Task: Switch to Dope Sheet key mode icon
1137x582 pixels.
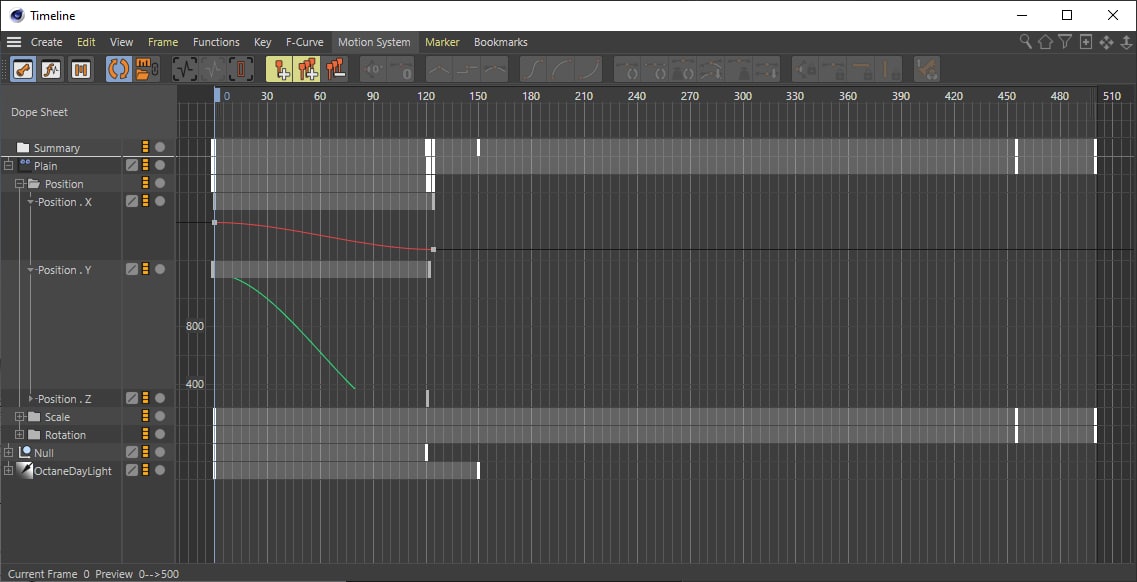Action: tap(23, 70)
